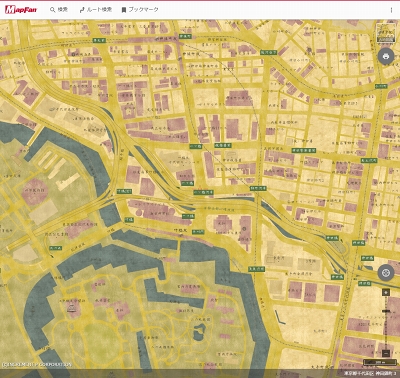The height and width of the screenshot is (378, 400).
Task: Click the magnifier search icon
Action: (x=52, y=10)
